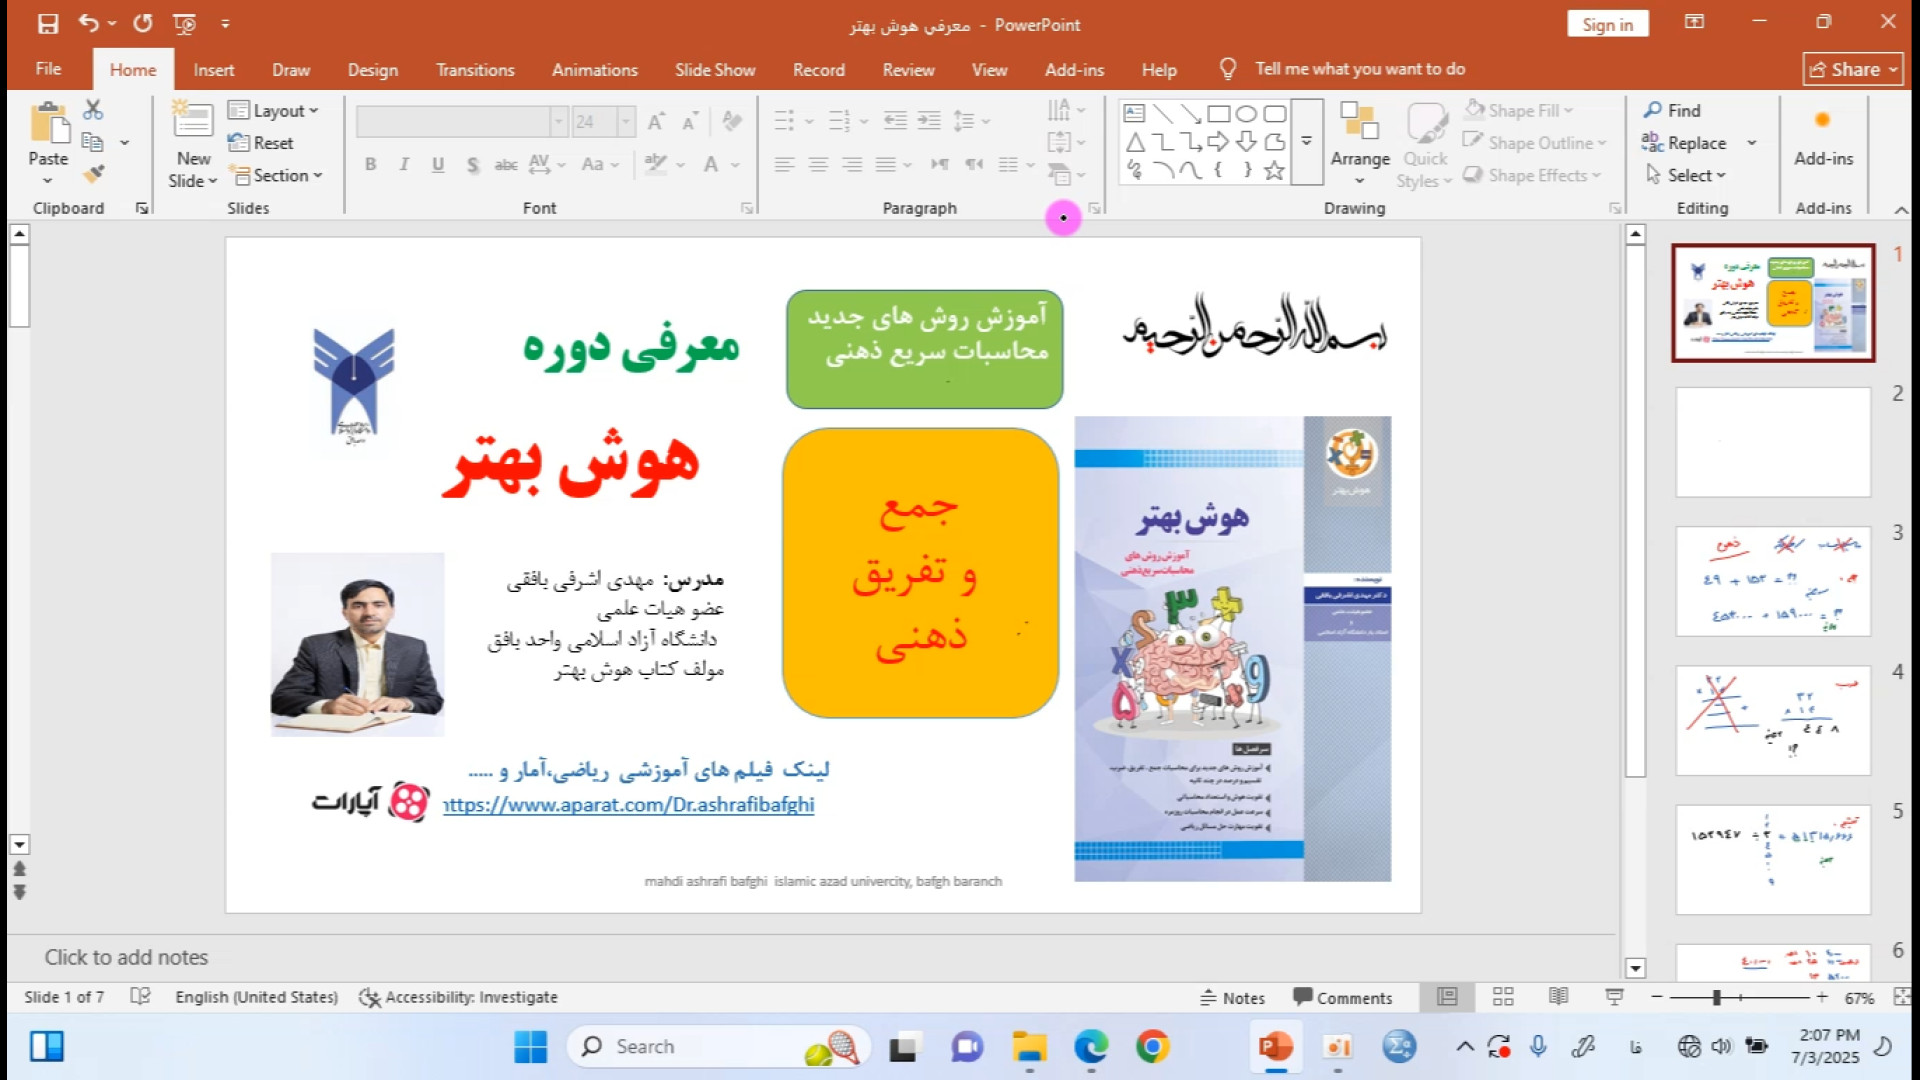The image size is (1920, 1080).
Task: Open Slide Sorter view icon
Action: [1502, 997]
